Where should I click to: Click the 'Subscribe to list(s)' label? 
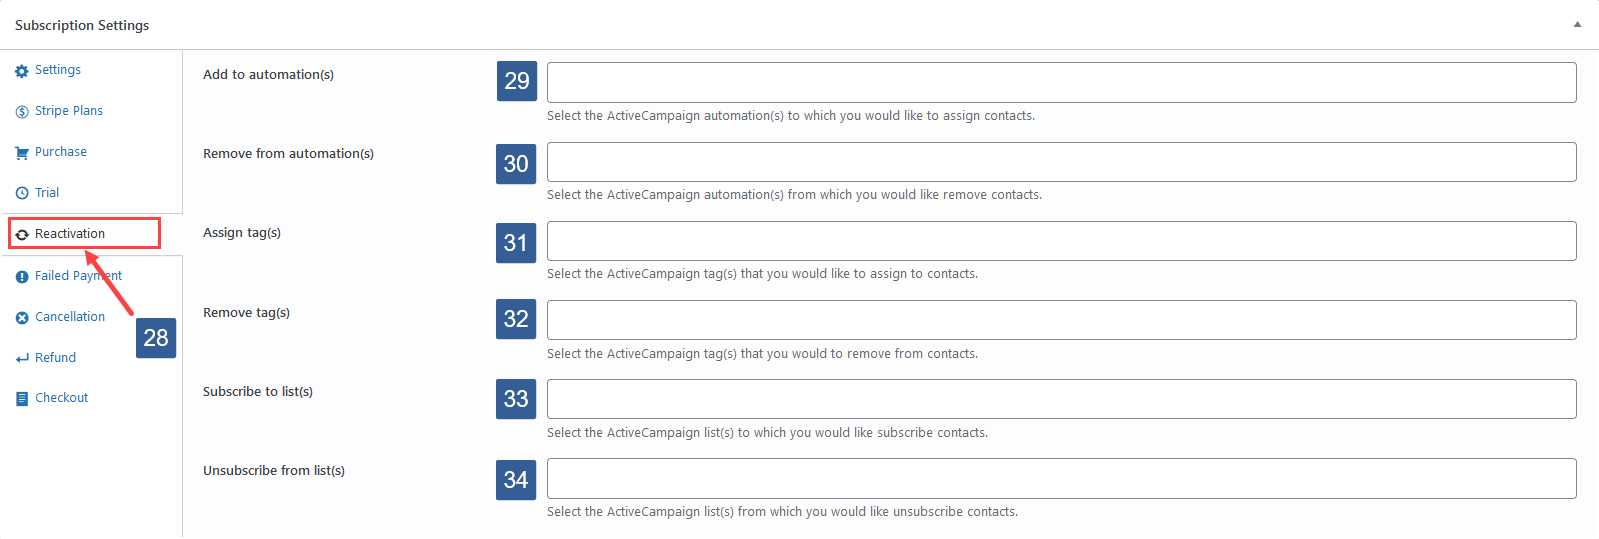pyautogui.click(x=258, y=392)
